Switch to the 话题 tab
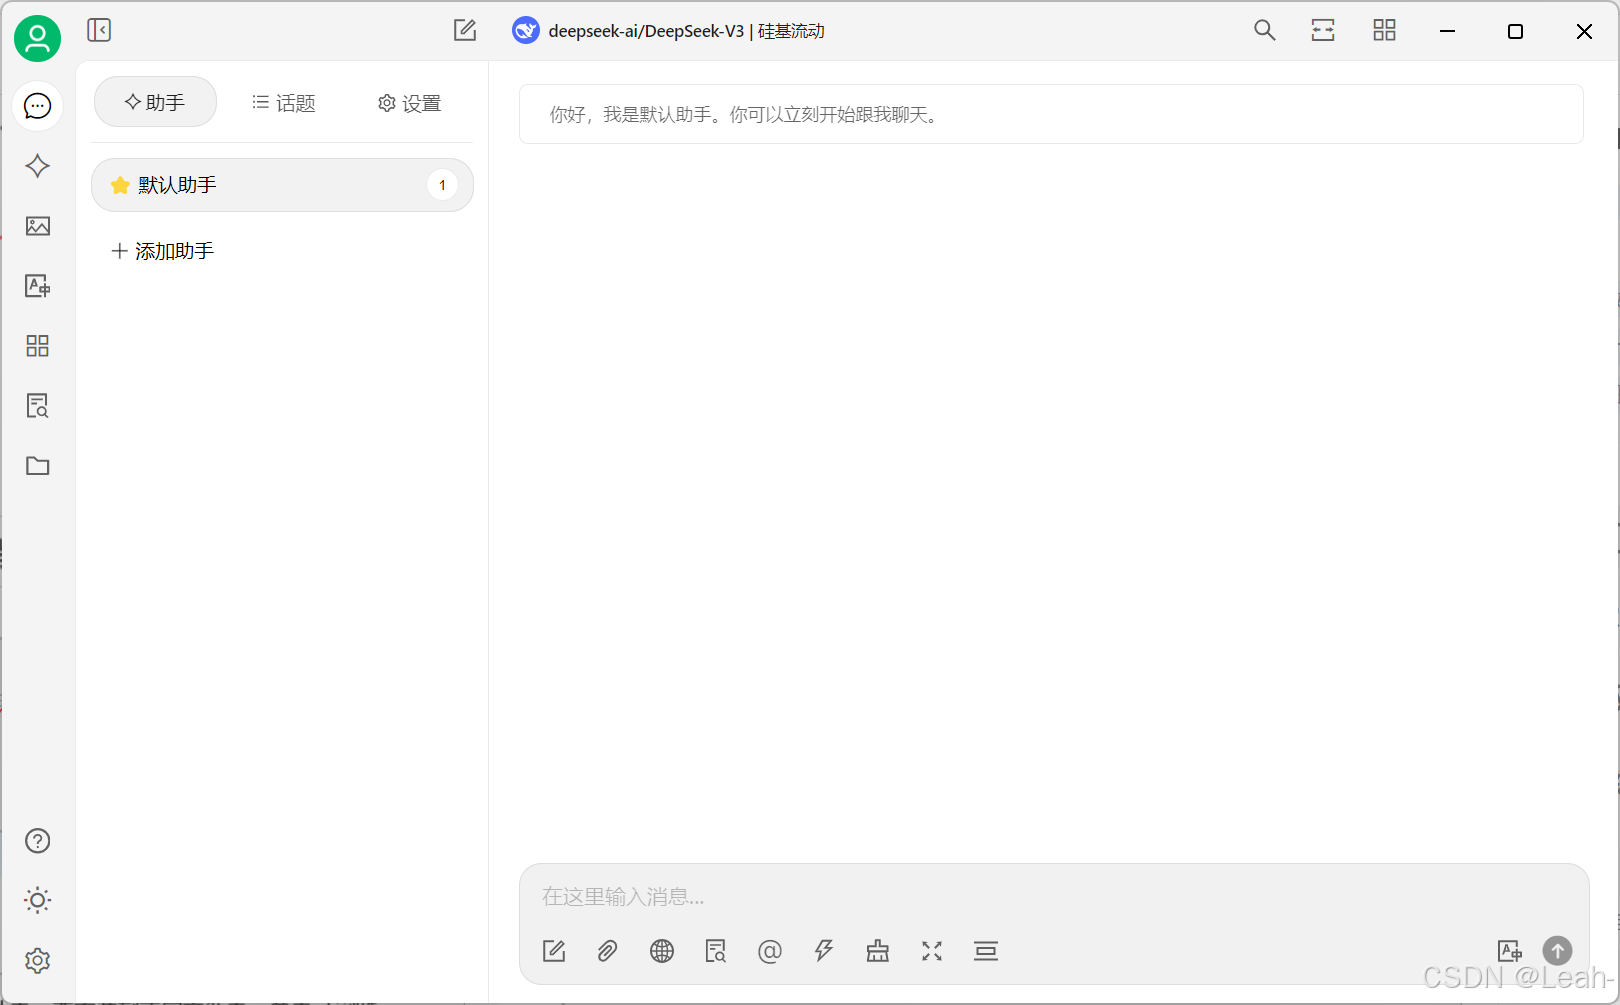Image resolution: width=1620 pixels, height=1005 pixels. click(283, 102)
